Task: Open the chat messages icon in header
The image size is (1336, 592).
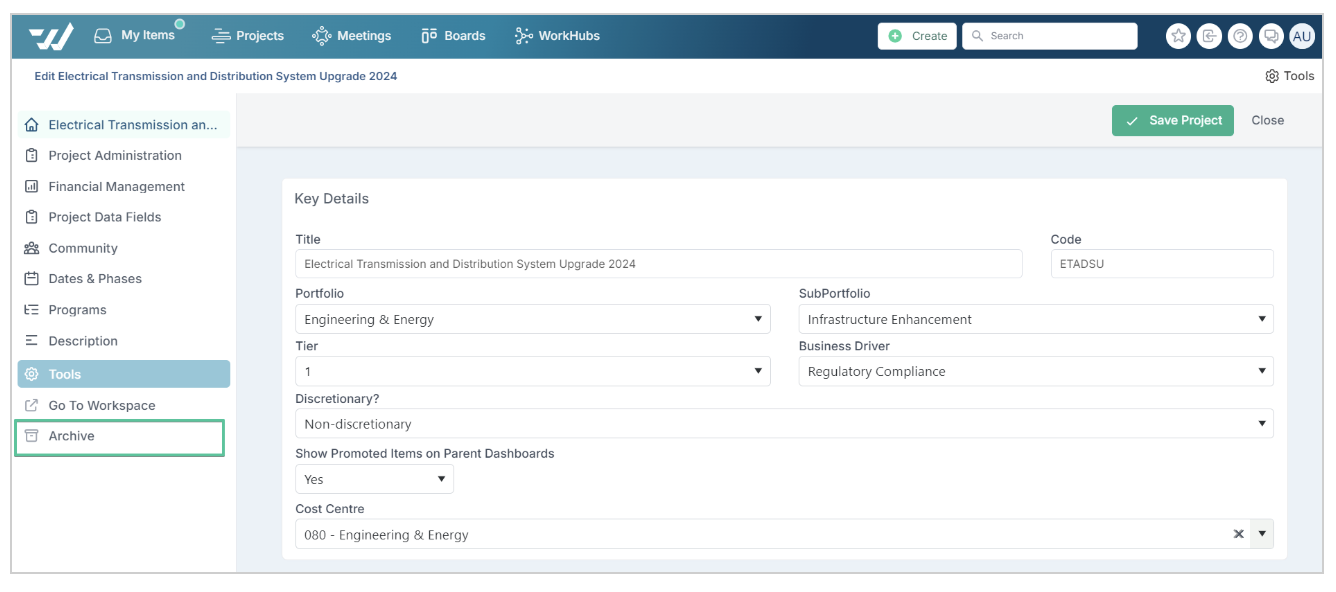Action: 1271,36
